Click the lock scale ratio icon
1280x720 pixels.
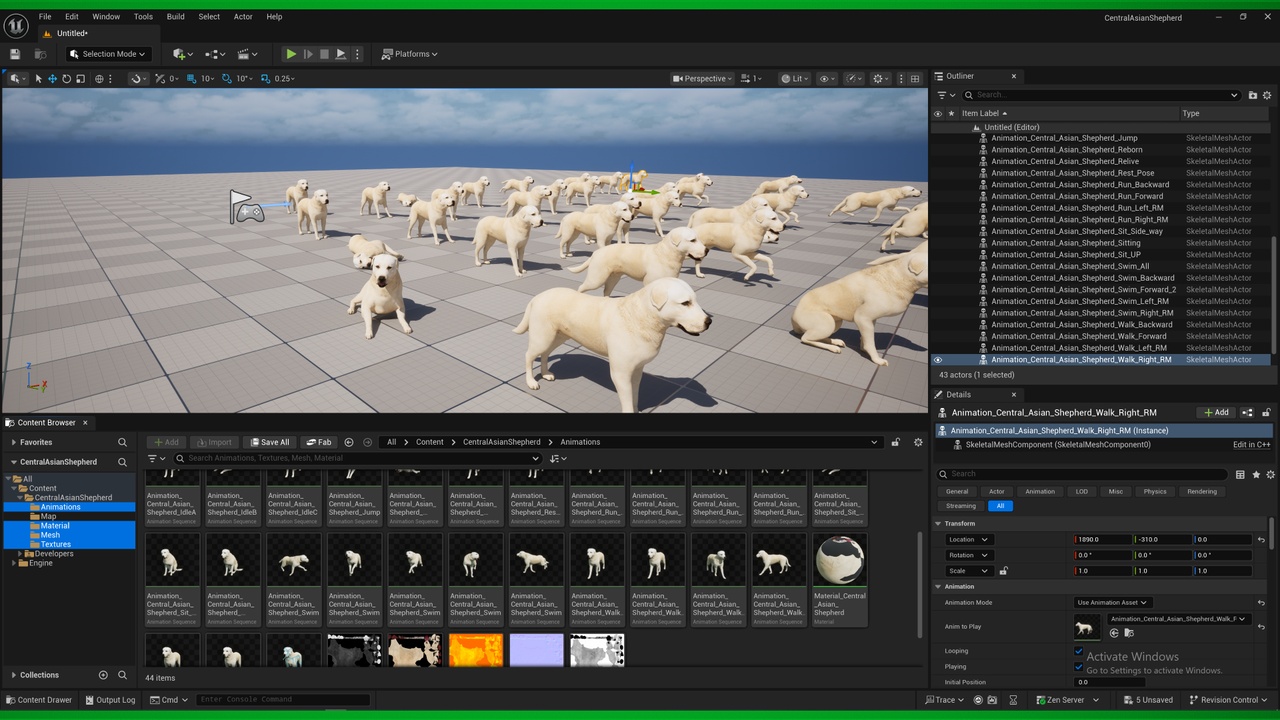[1003, 571]
